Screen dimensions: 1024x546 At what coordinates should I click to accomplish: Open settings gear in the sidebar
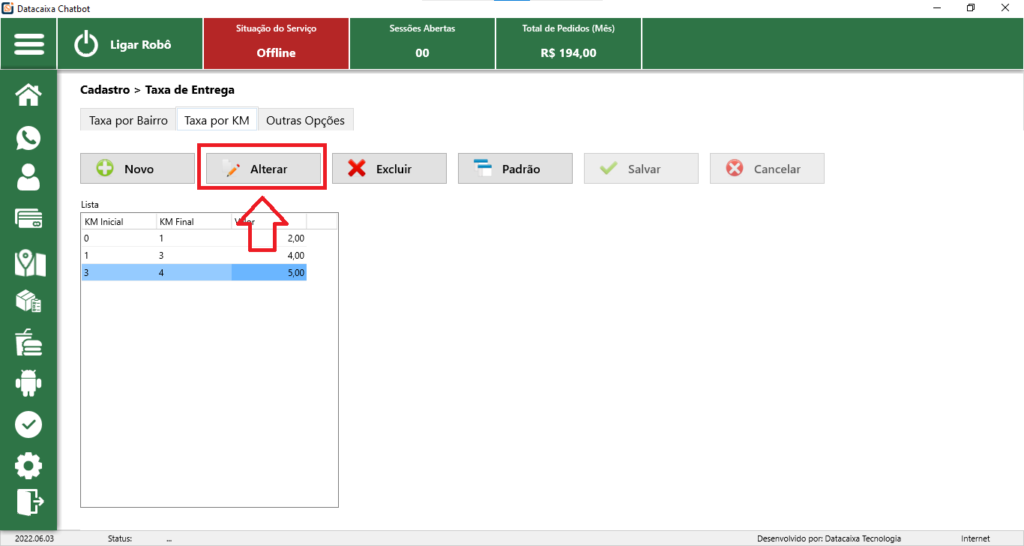(29, 465)
